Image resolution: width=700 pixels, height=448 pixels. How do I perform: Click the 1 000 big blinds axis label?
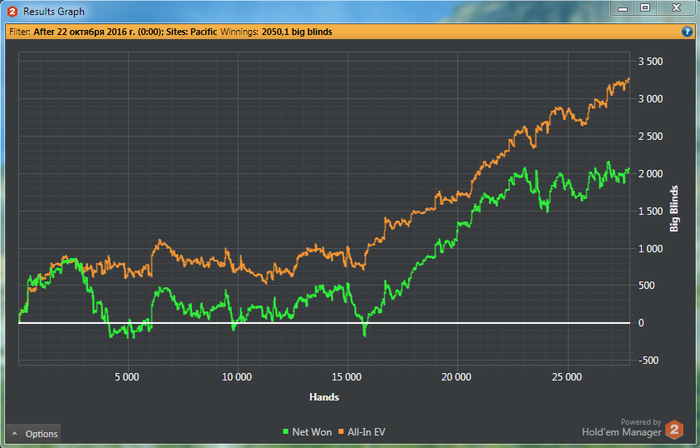[x=650, y=249]
